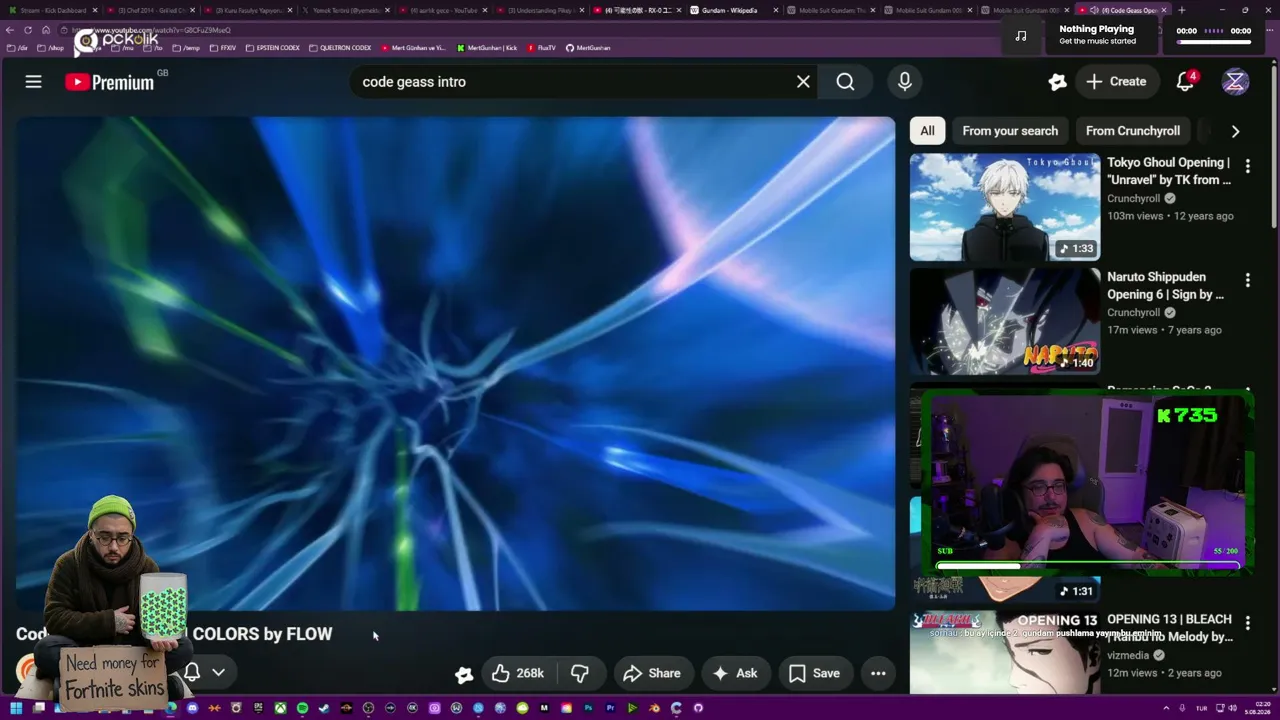Screen dimensions: 1280x720
Task: Toggle channel notification bell under the video
Action: coord(192,672)
